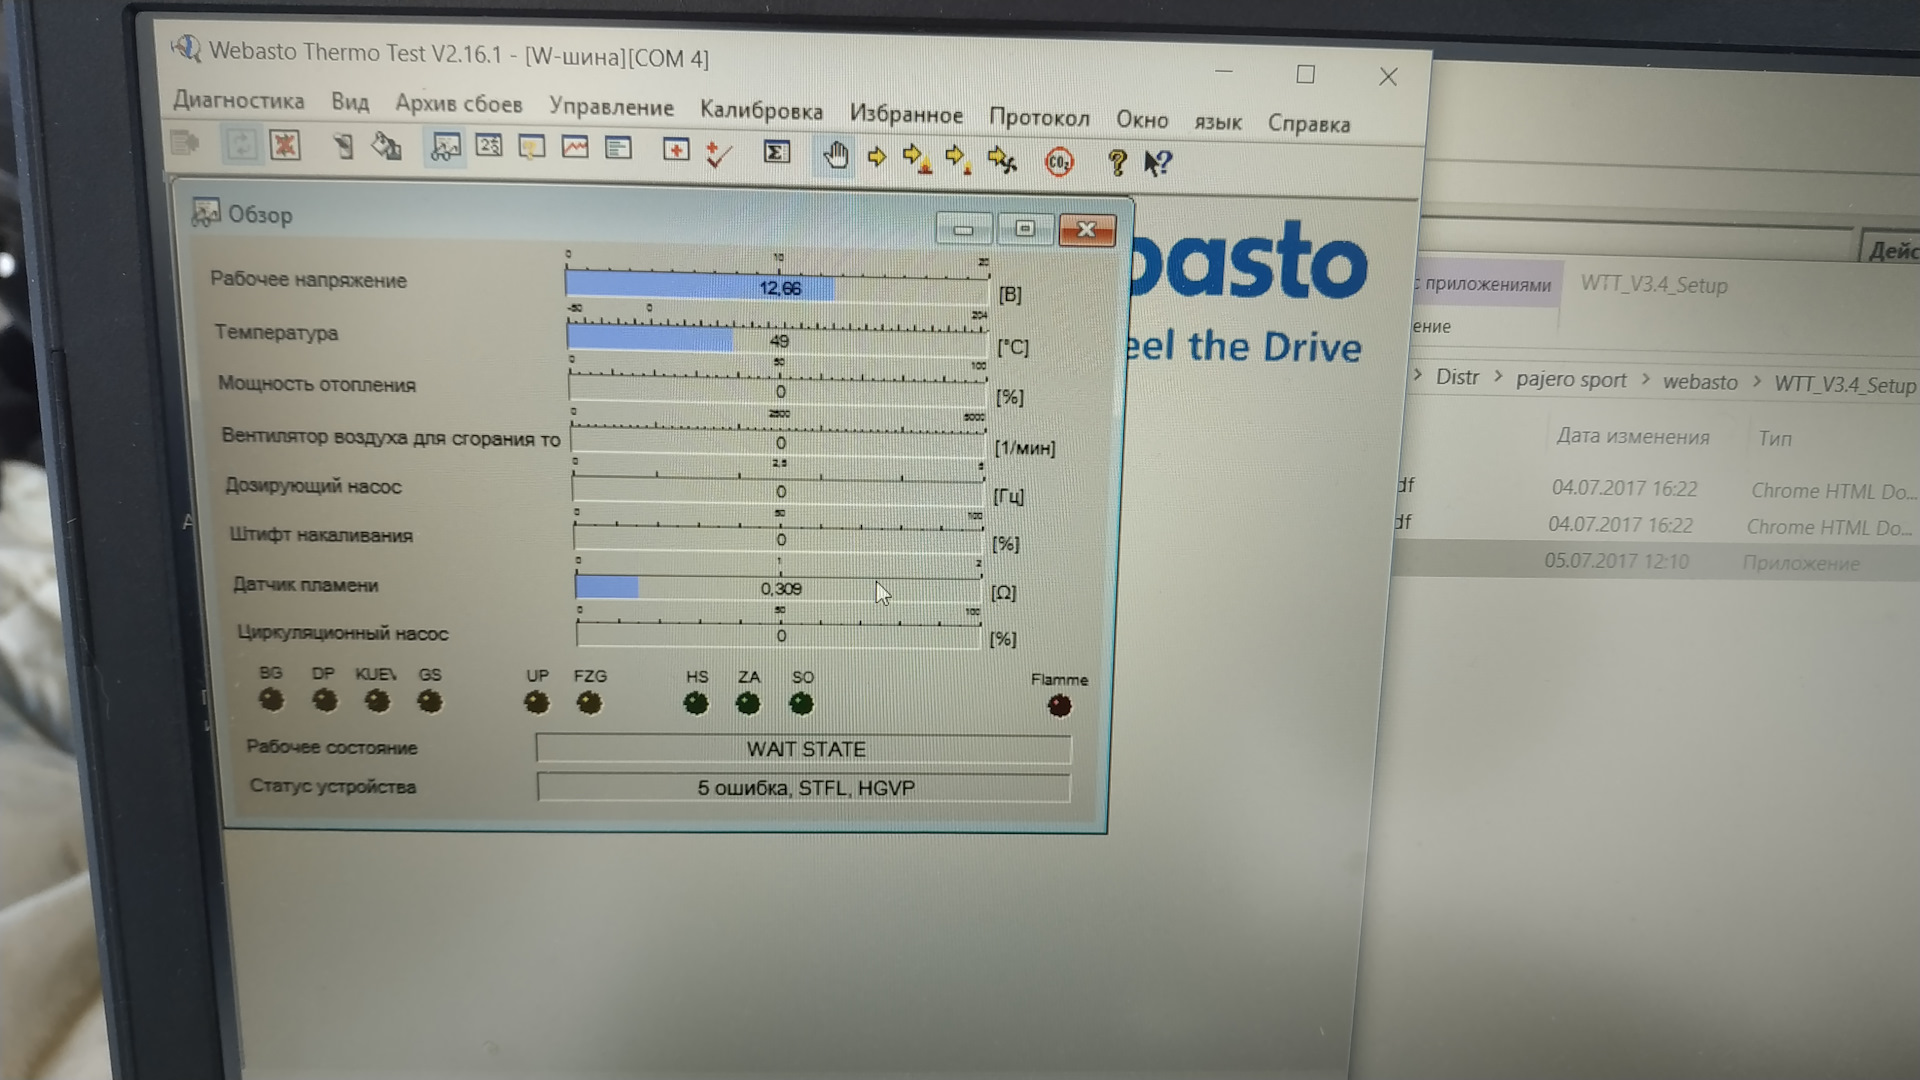Click Webasto Thermo Test title bar icon
Screen dimensions: 1920x1080
coord(185,47)
